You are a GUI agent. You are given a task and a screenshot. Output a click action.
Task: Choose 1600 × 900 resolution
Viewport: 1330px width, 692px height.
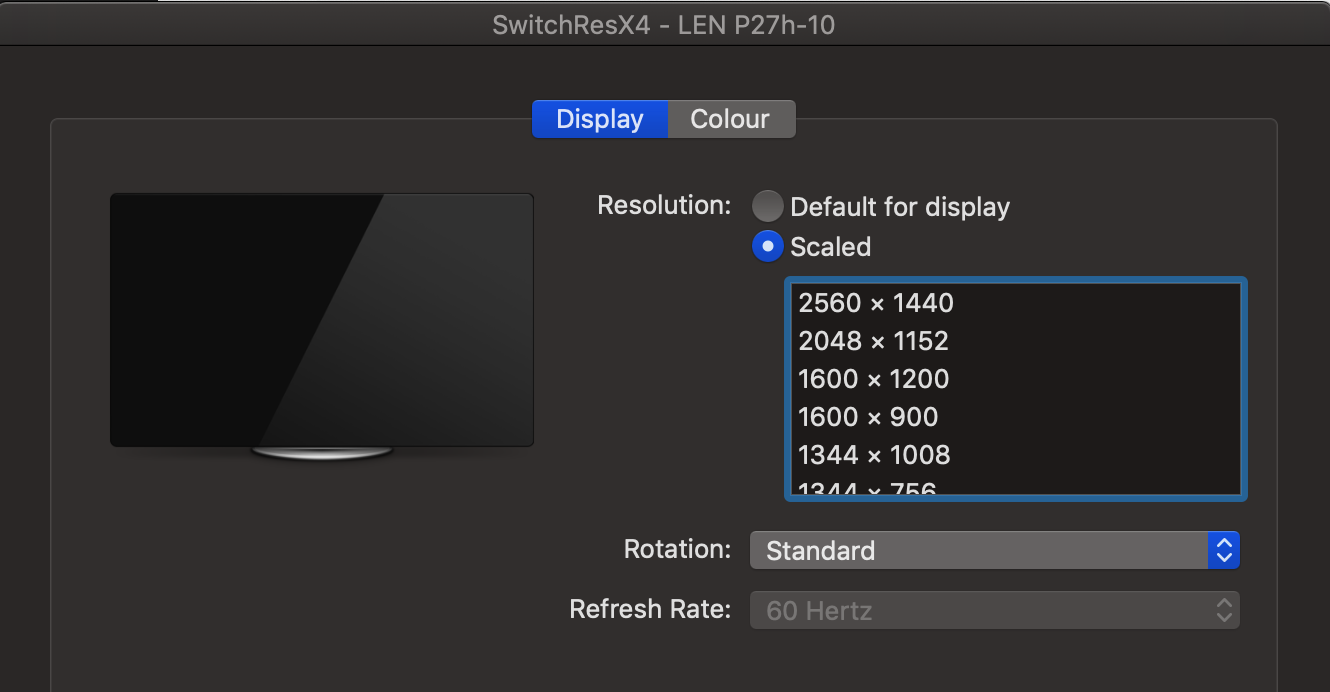point(1015,417)
